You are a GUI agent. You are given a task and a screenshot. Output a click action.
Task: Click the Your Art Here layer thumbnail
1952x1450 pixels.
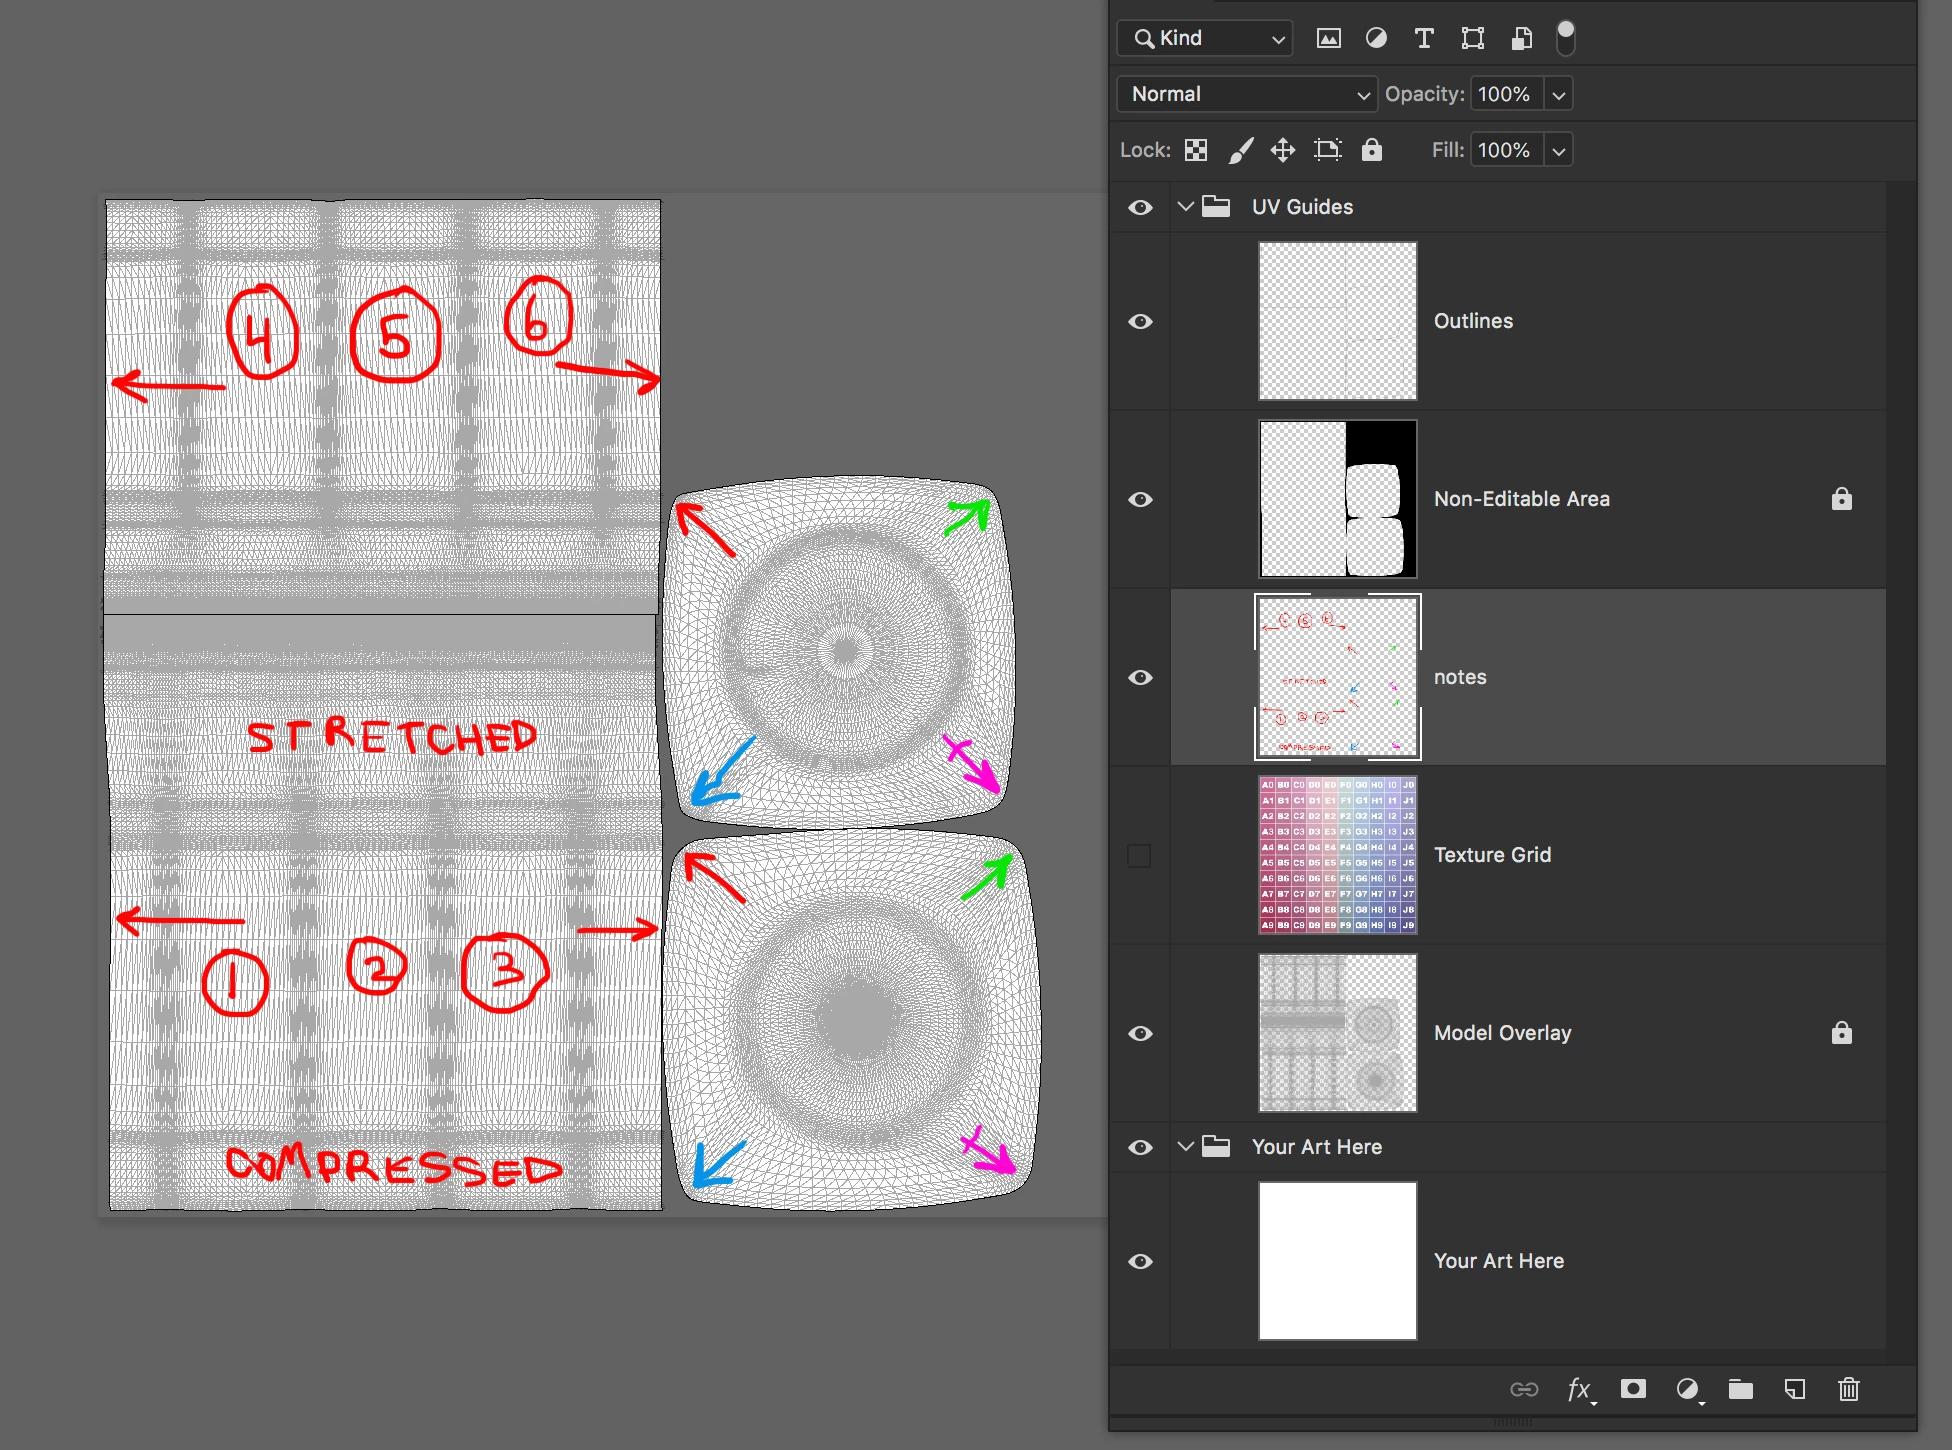[1337, 1261]
